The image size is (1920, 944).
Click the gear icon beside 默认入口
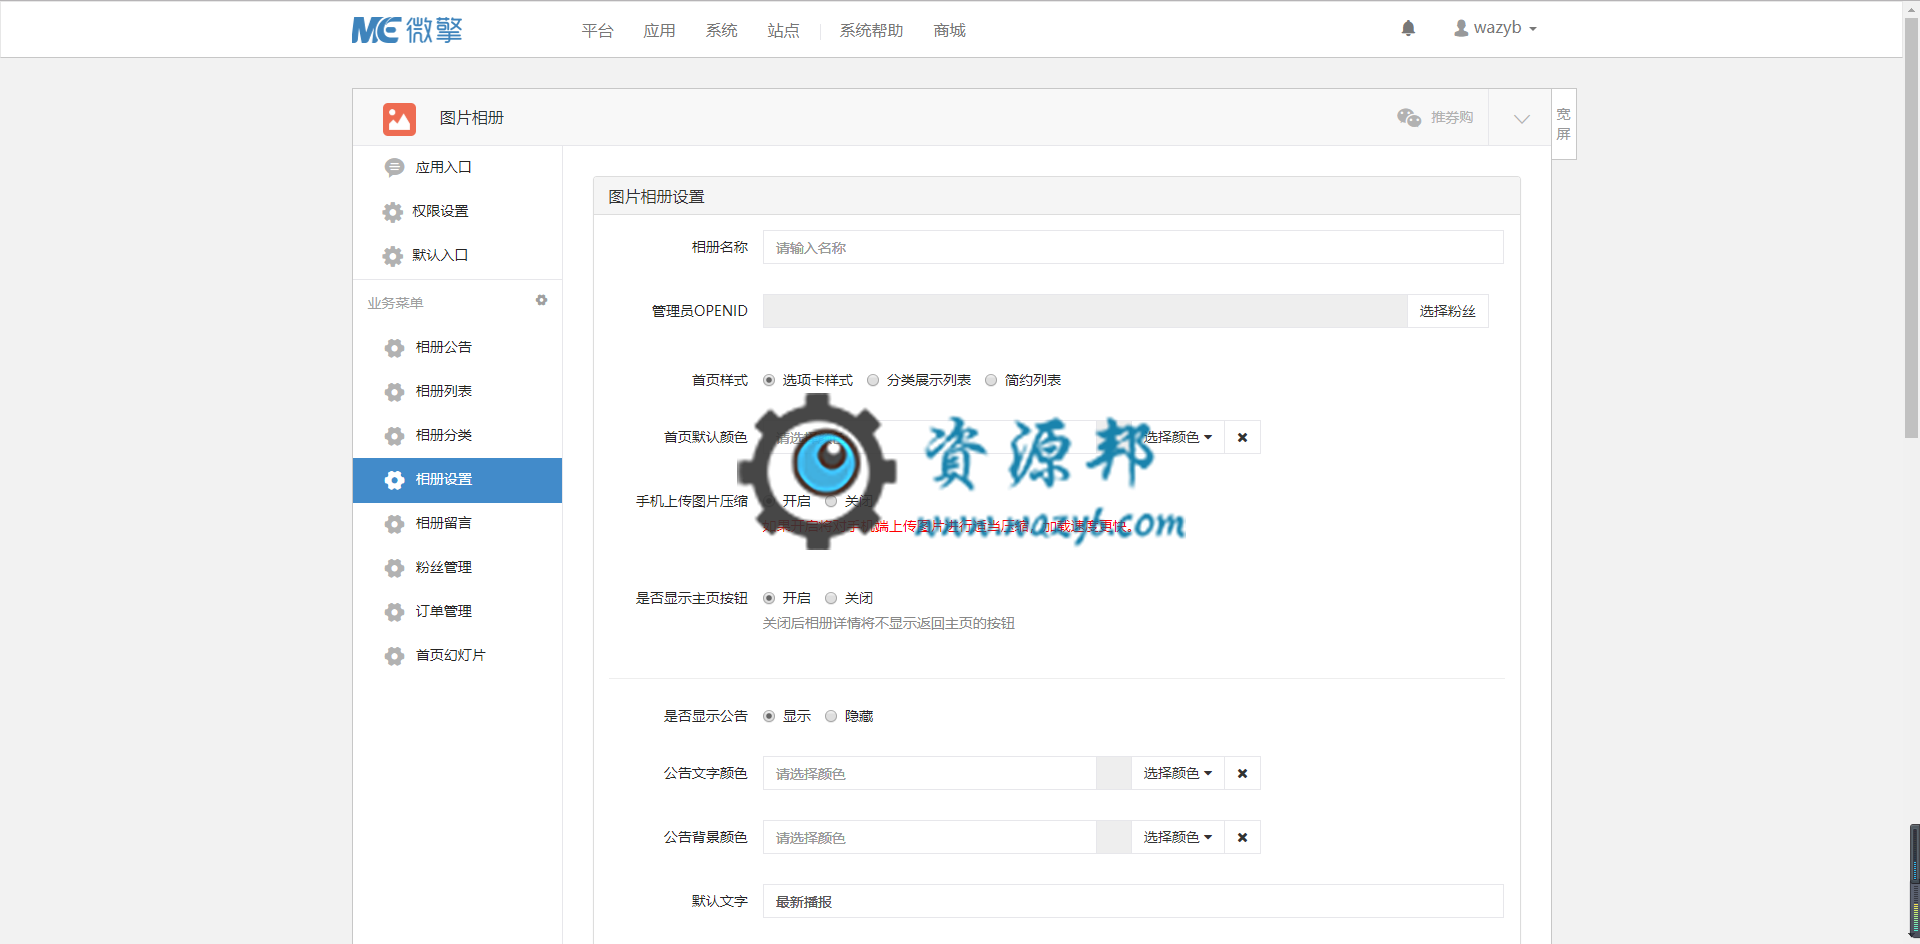393,256
